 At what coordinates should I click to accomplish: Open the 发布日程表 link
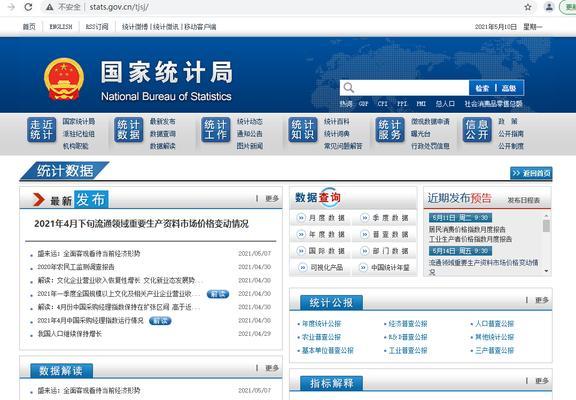point(524,200)
